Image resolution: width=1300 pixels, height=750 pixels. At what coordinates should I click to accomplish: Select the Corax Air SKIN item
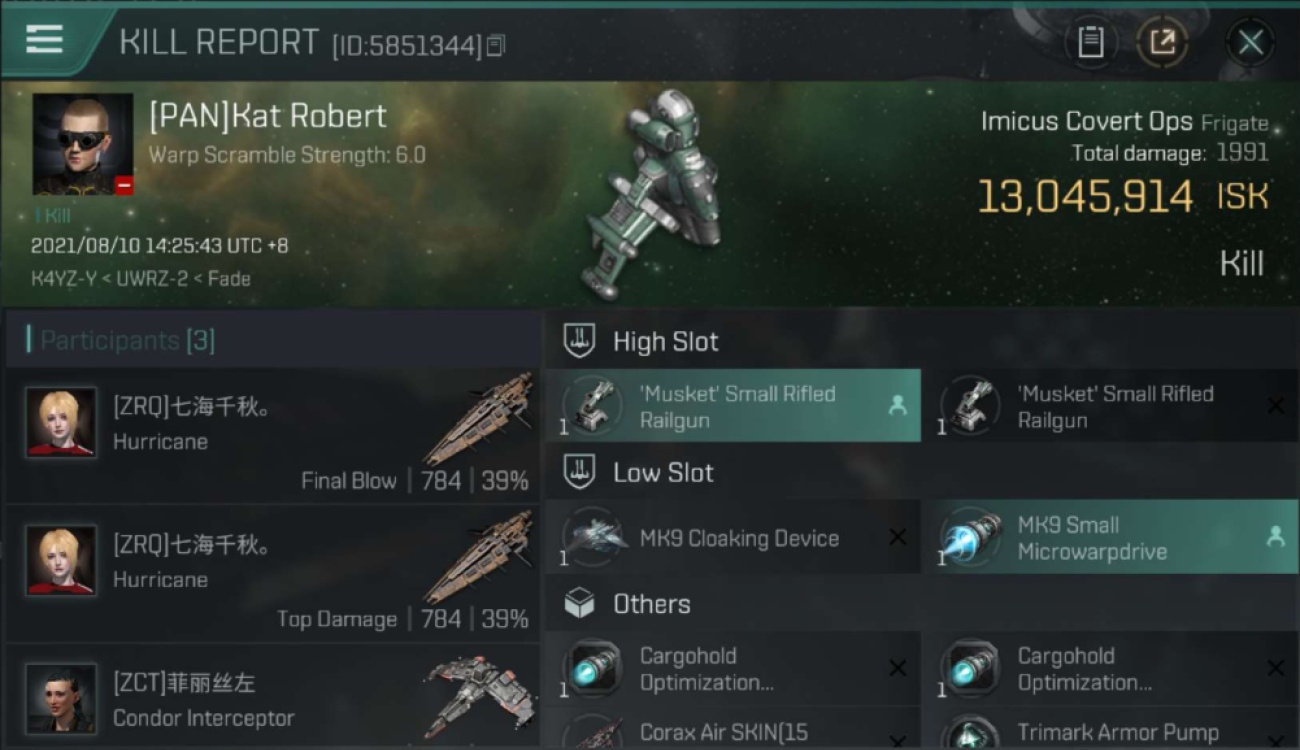tap(733, 731)
